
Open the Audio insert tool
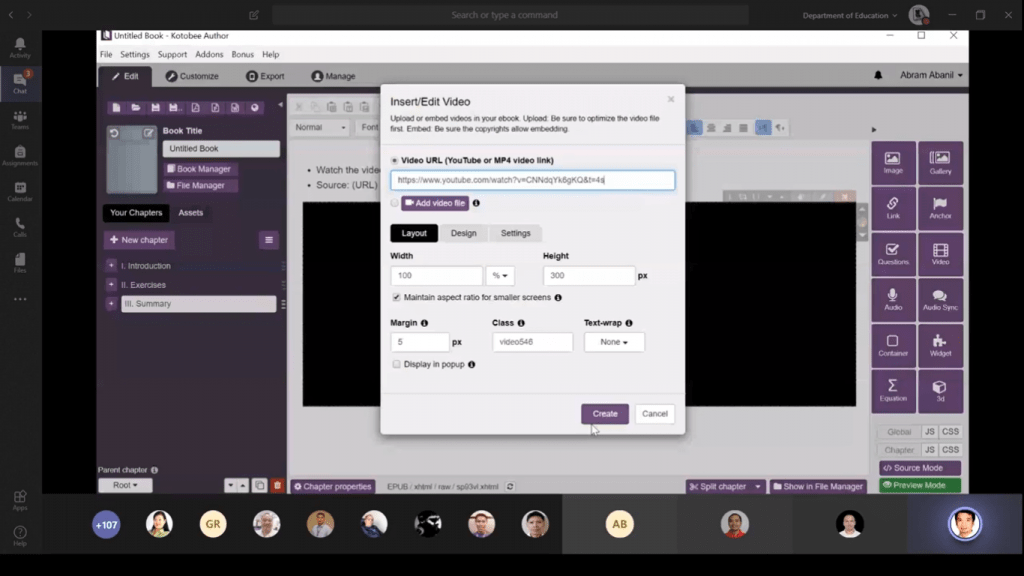point(893,300)
